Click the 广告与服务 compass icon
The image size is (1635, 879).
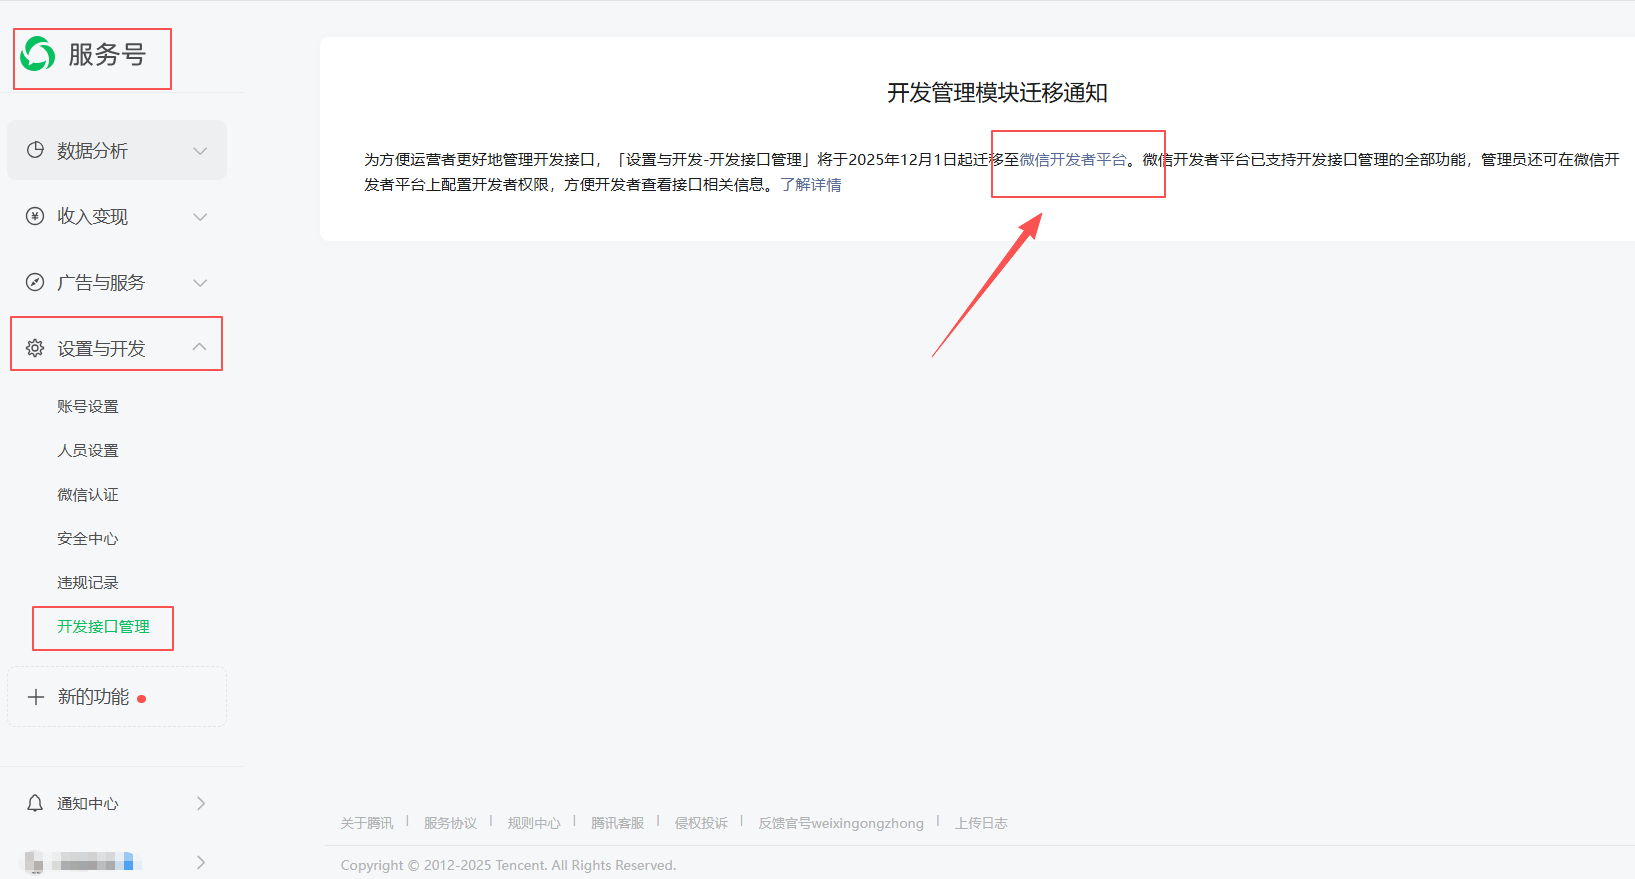tap(35, 282)
